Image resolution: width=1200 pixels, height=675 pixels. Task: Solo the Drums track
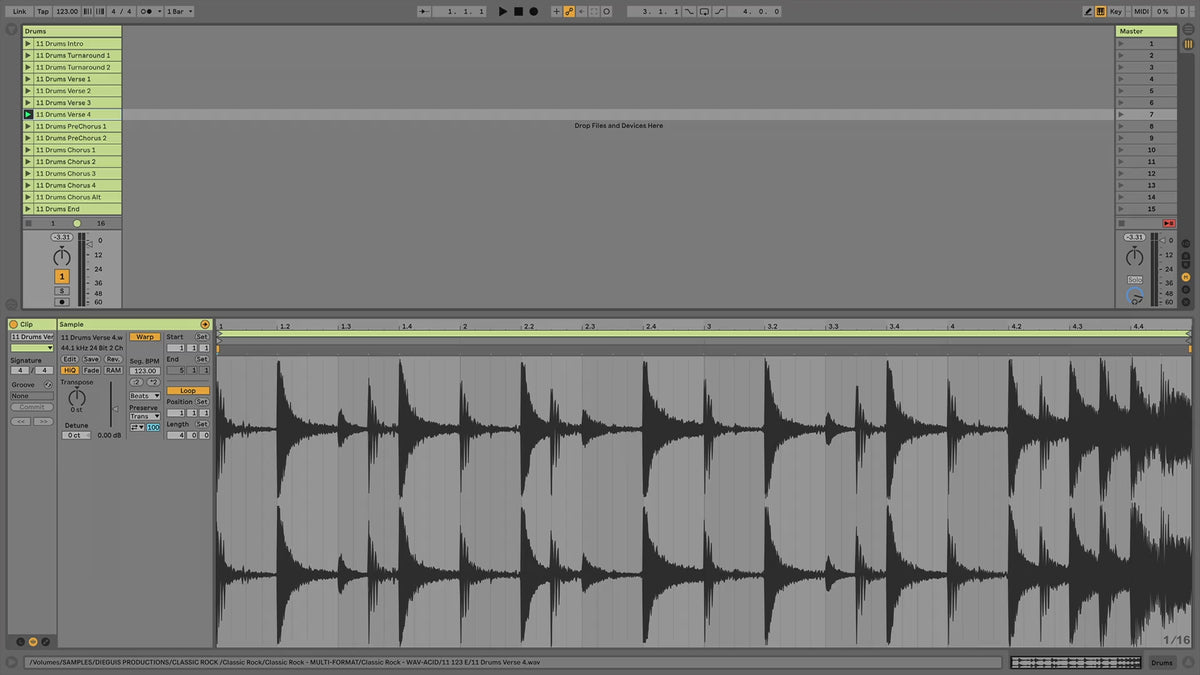click(62, 290)
